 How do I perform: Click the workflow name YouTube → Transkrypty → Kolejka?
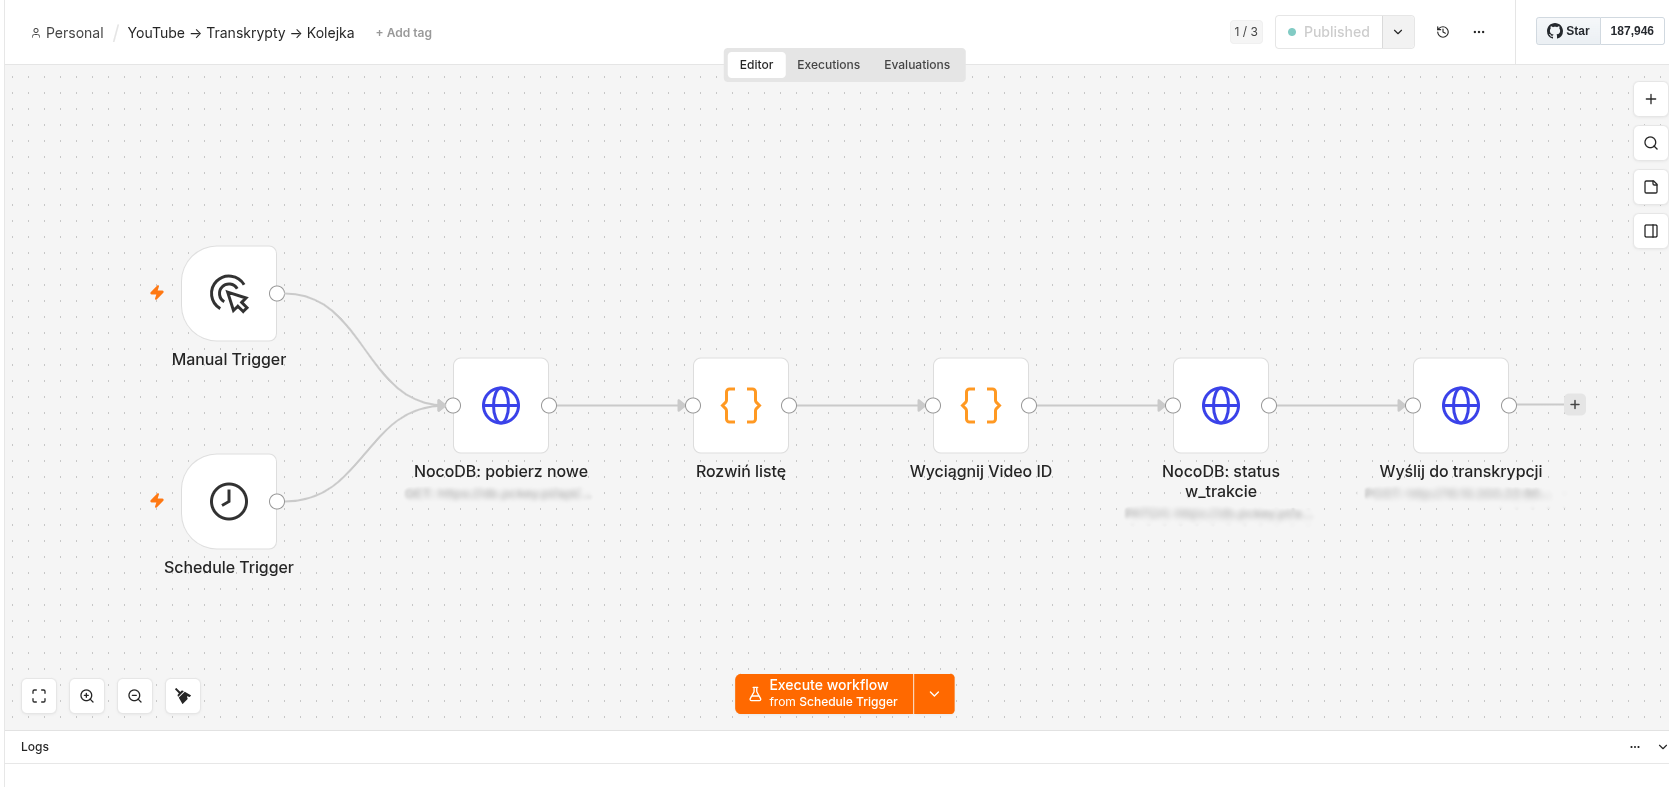[241, 33]
